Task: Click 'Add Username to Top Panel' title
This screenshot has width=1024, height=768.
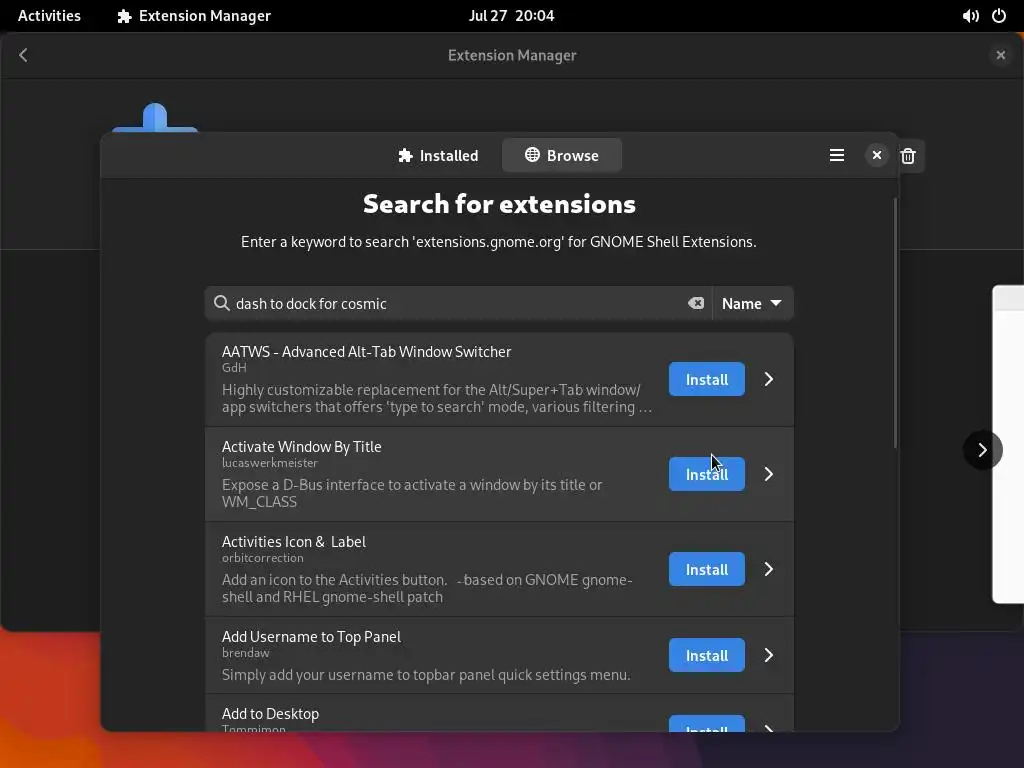Action: (312, 637)
